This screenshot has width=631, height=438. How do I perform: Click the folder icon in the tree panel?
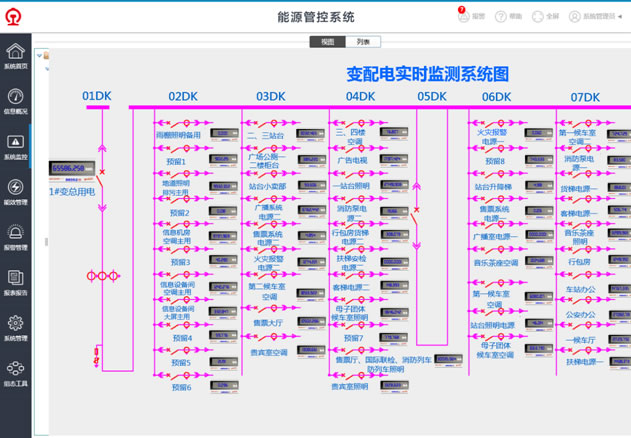click(46, 56)
